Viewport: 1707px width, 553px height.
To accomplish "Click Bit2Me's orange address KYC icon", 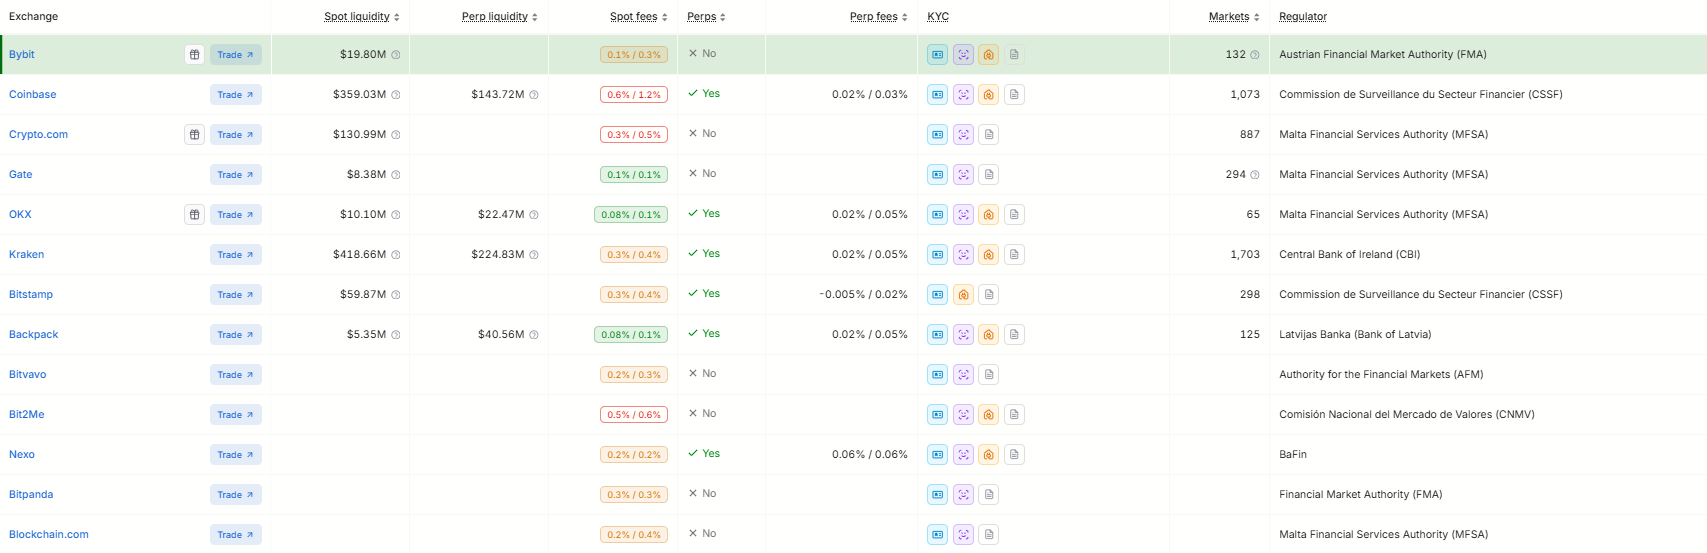I will 988,414.
